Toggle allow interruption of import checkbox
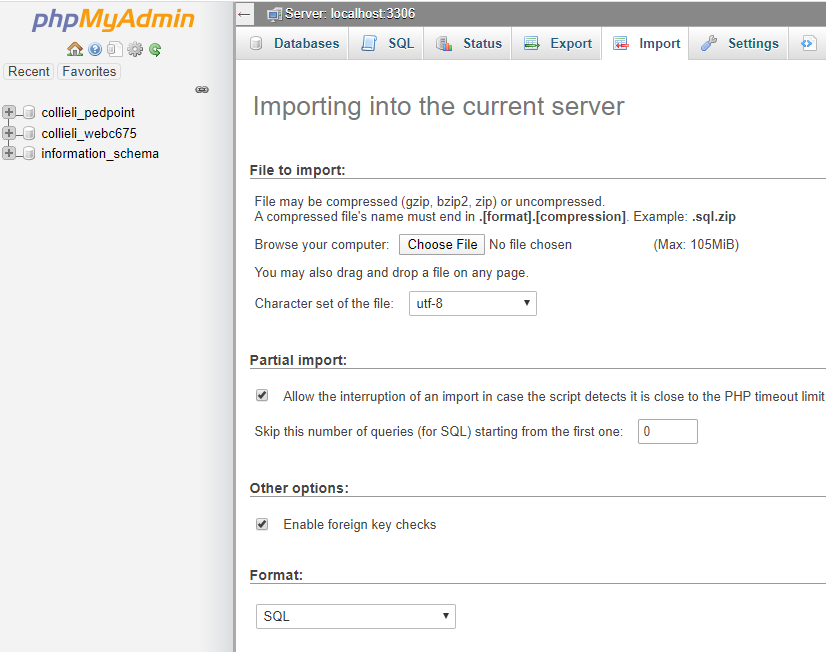 (x=262, y=396)
